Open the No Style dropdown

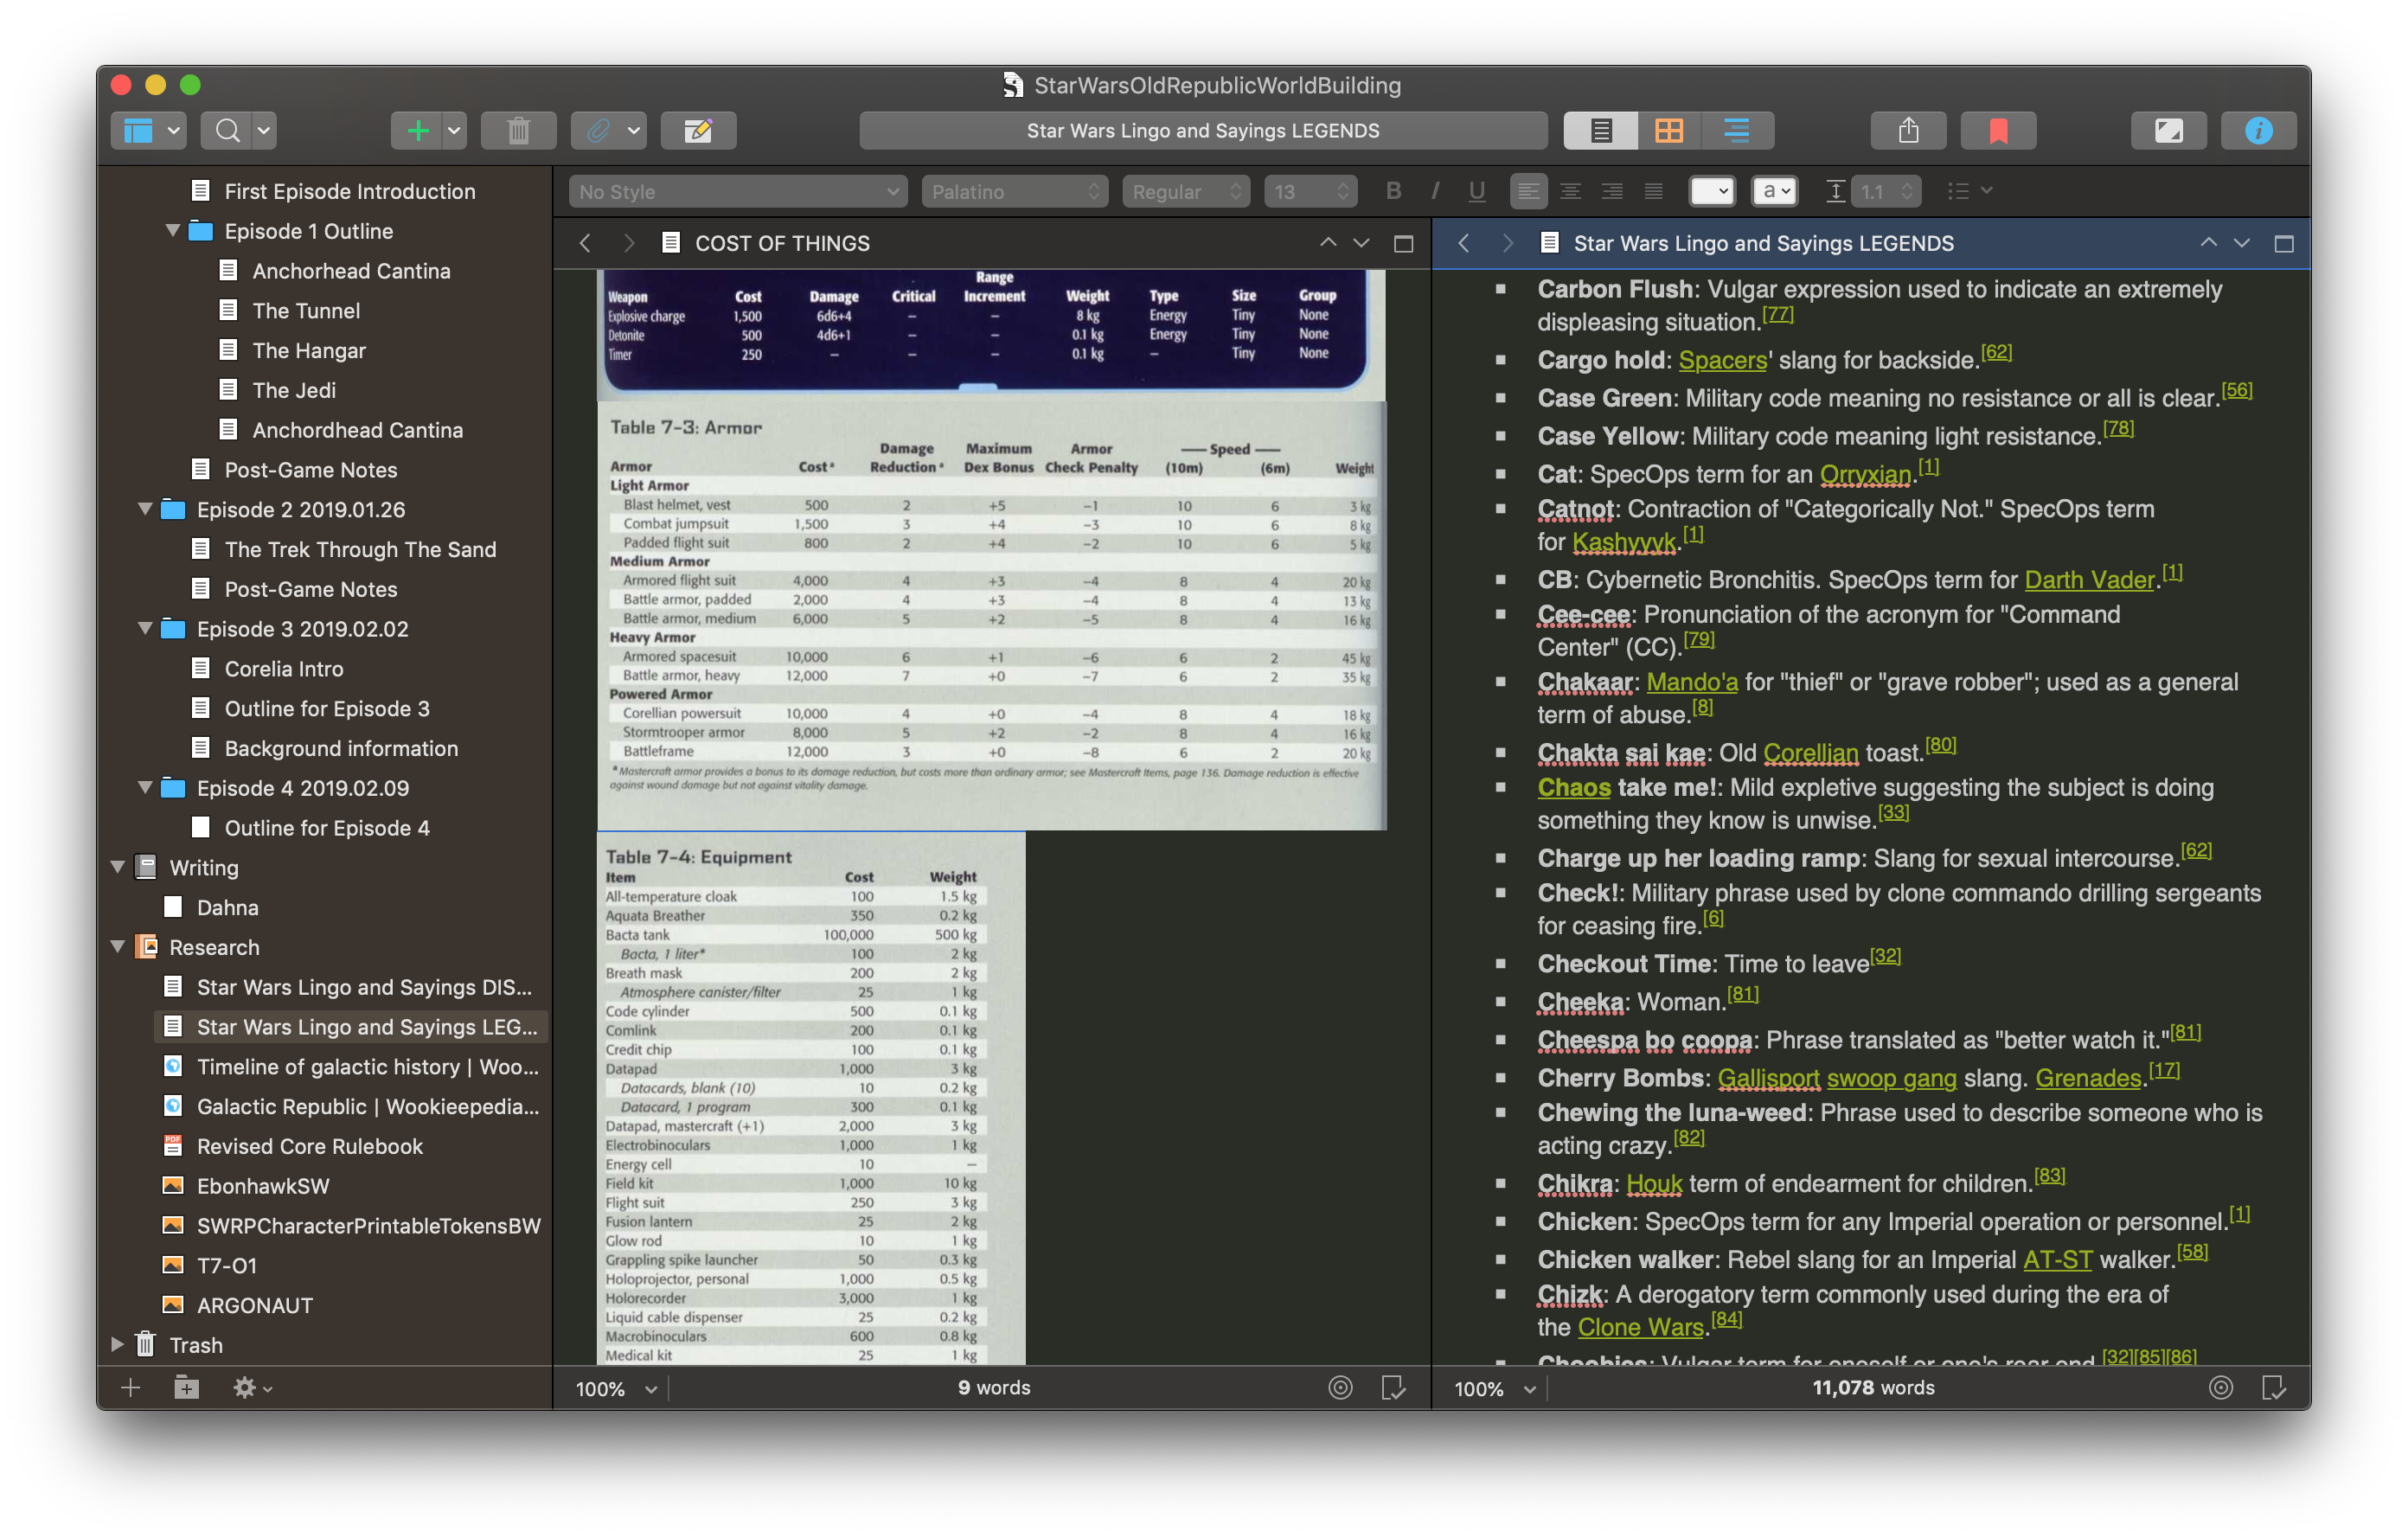tap(738, 191)
